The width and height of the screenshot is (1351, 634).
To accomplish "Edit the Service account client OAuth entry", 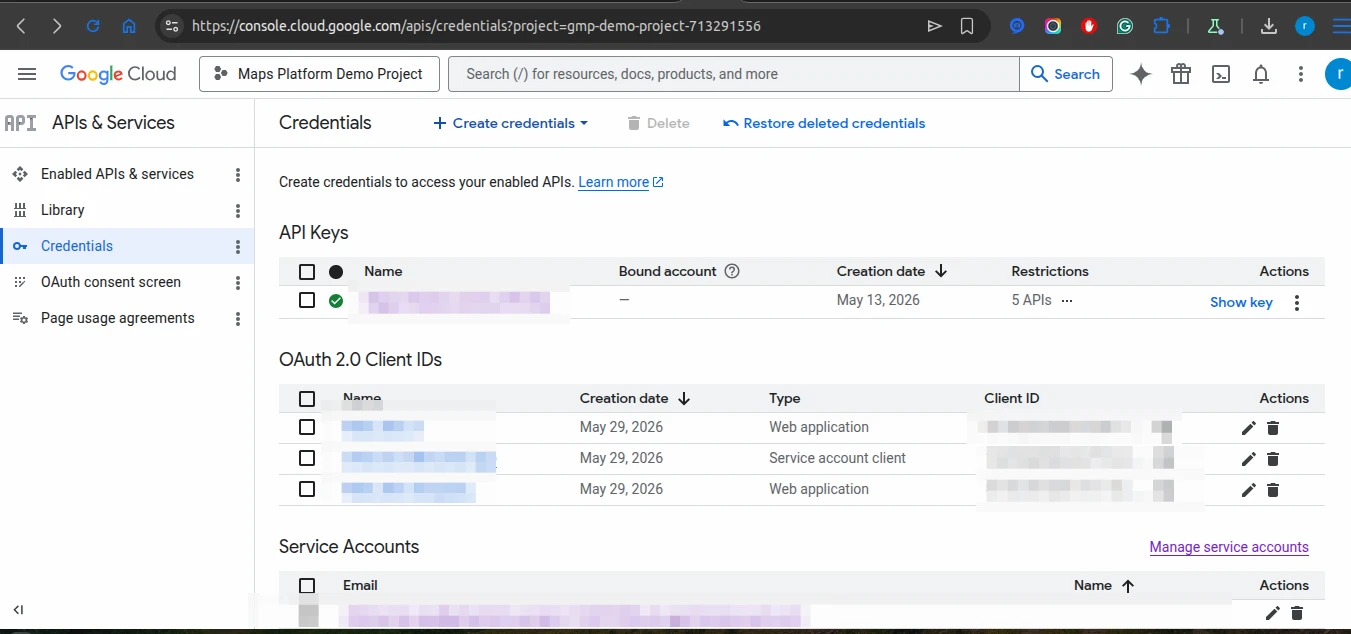I will click(x=1248, y=459).
